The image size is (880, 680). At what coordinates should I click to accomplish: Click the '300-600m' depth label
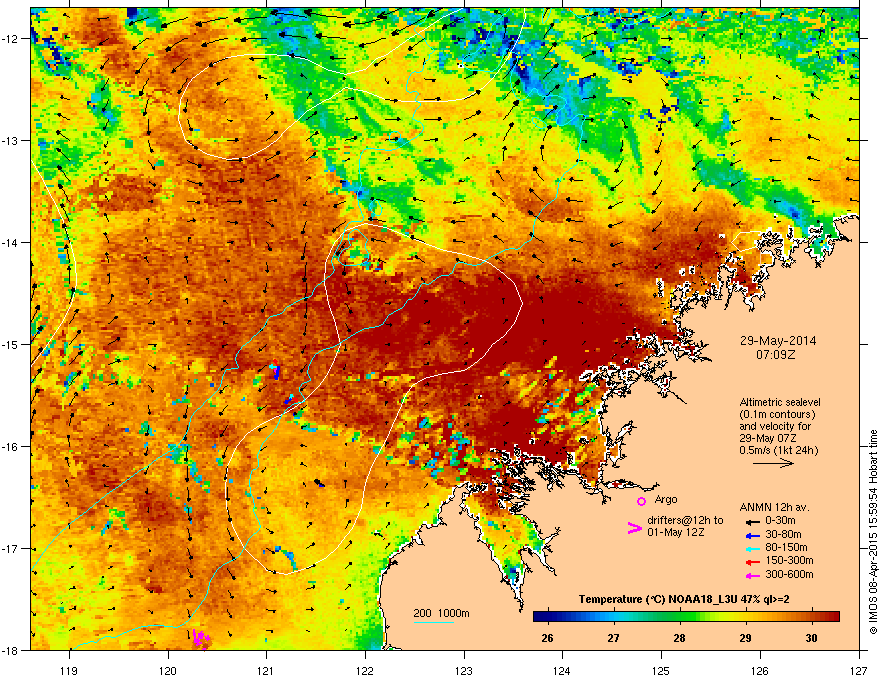(789, 575)
